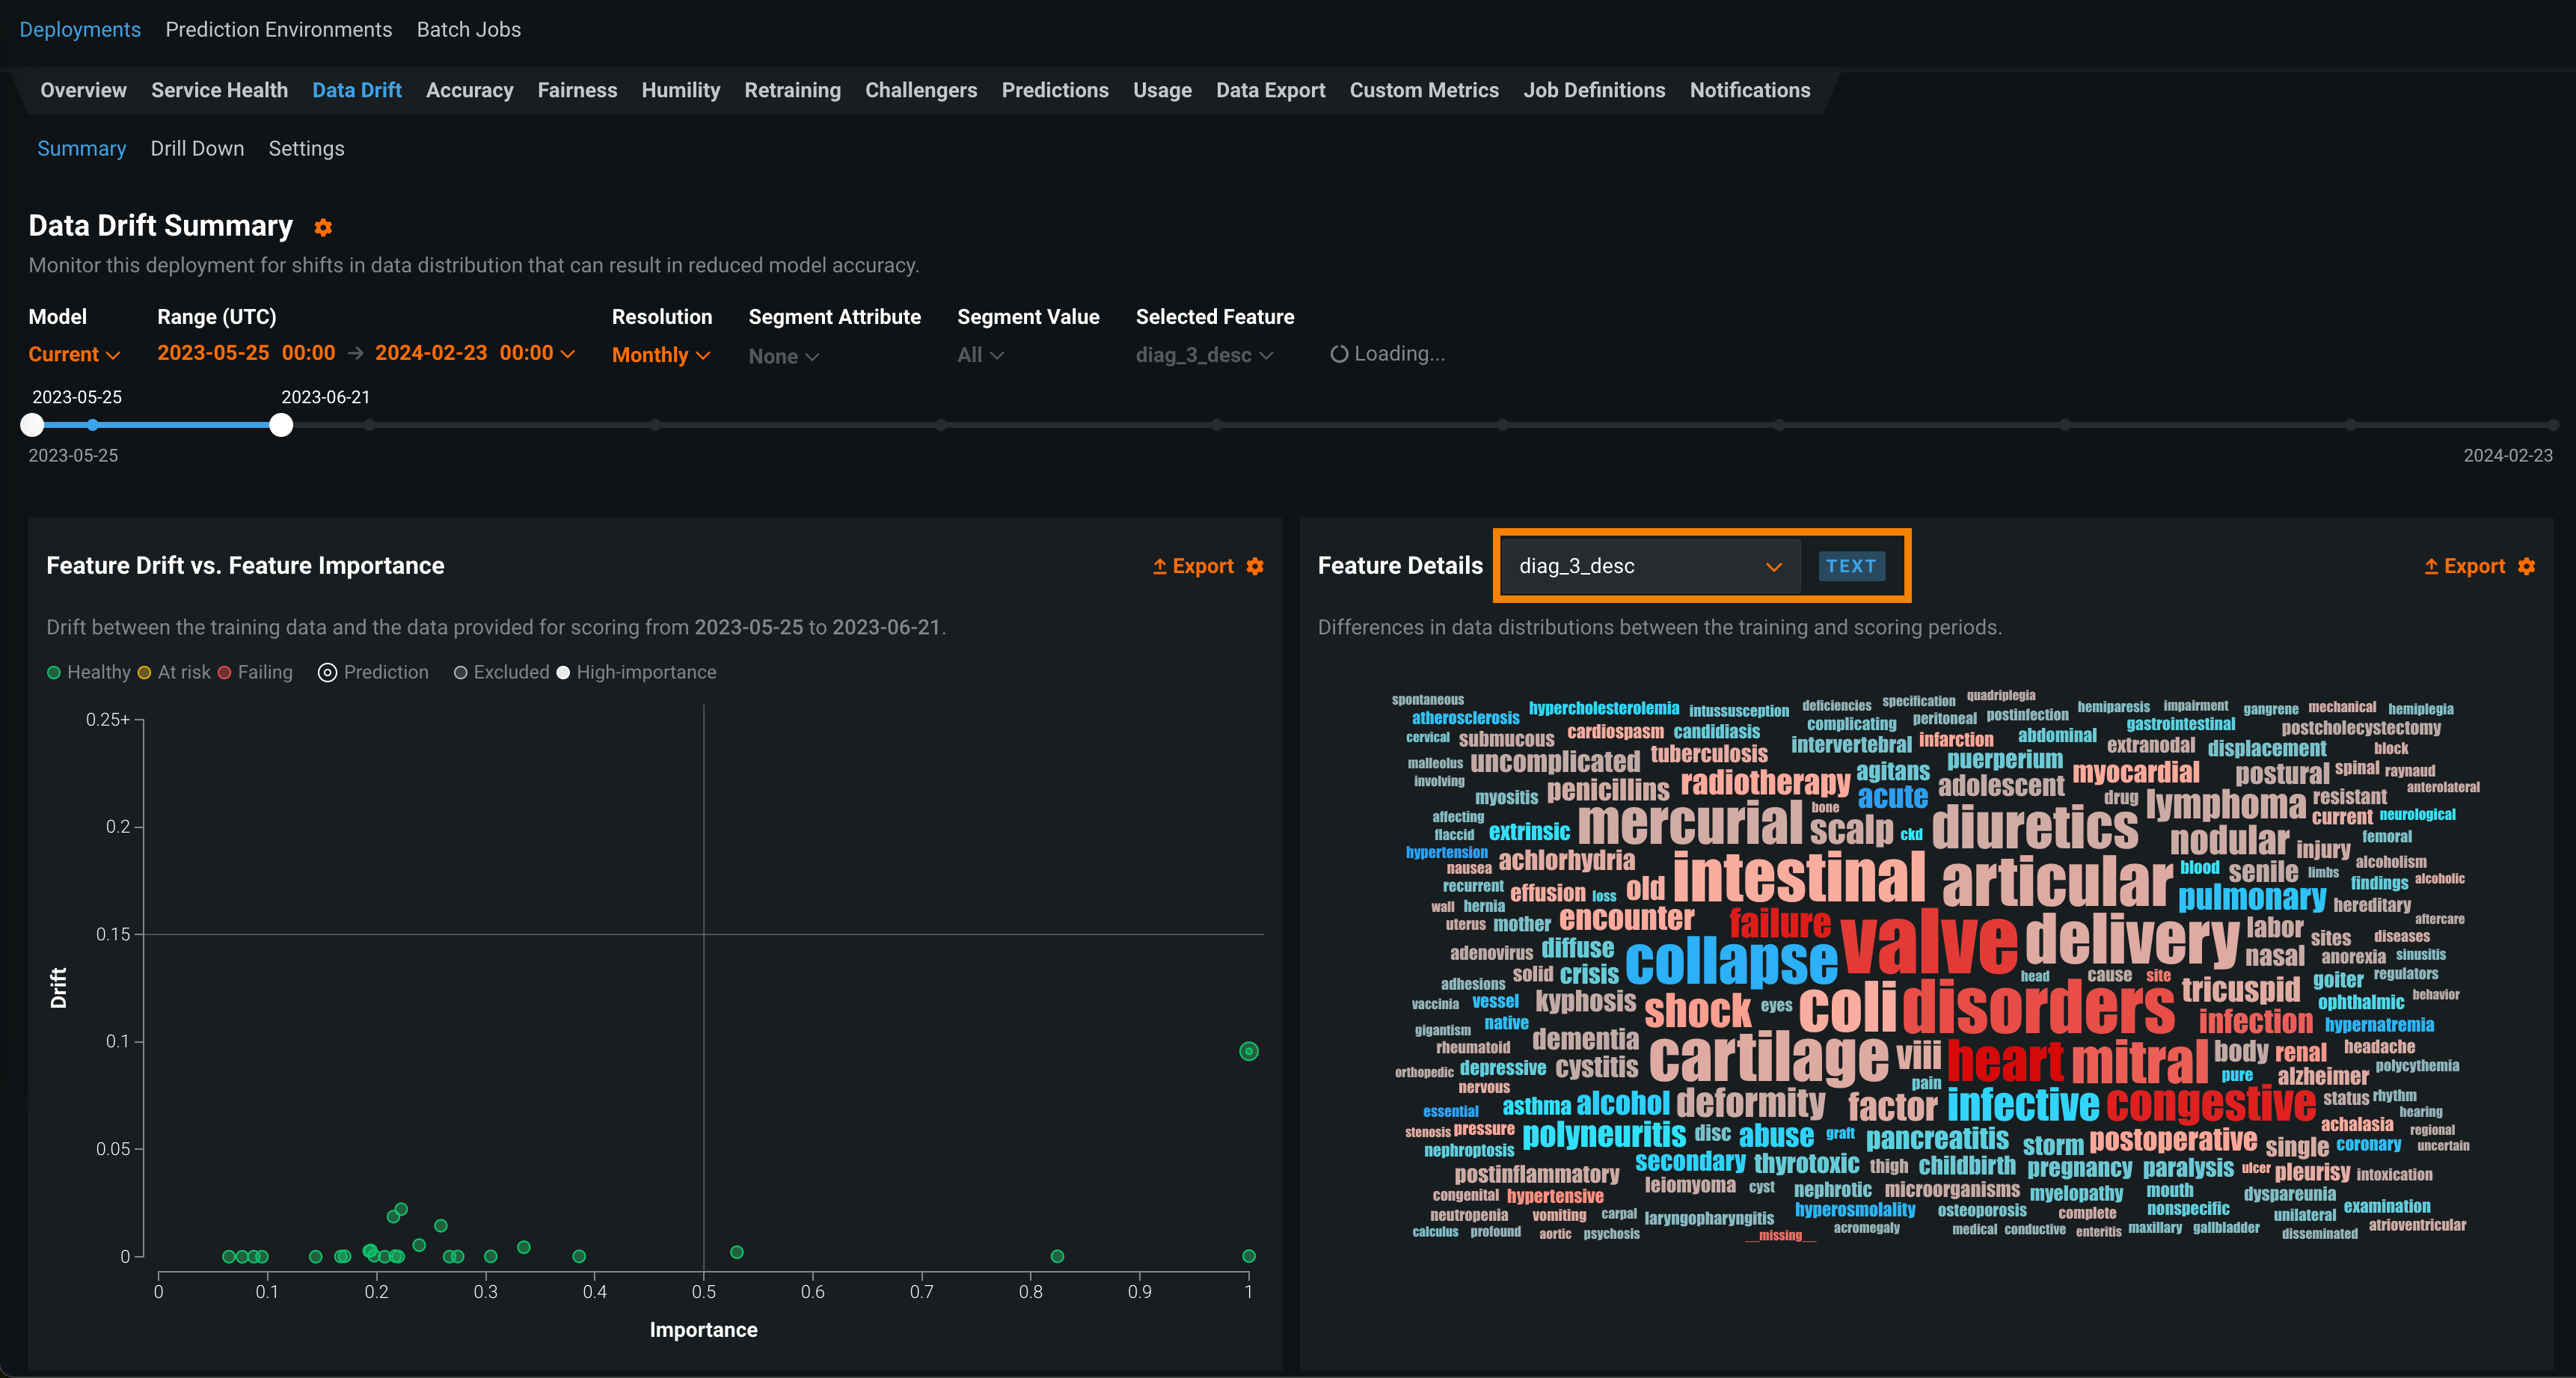2576x1378 pixels.
Task: Open the diag_3_desc feature details dropdown
Action: 1649,566
